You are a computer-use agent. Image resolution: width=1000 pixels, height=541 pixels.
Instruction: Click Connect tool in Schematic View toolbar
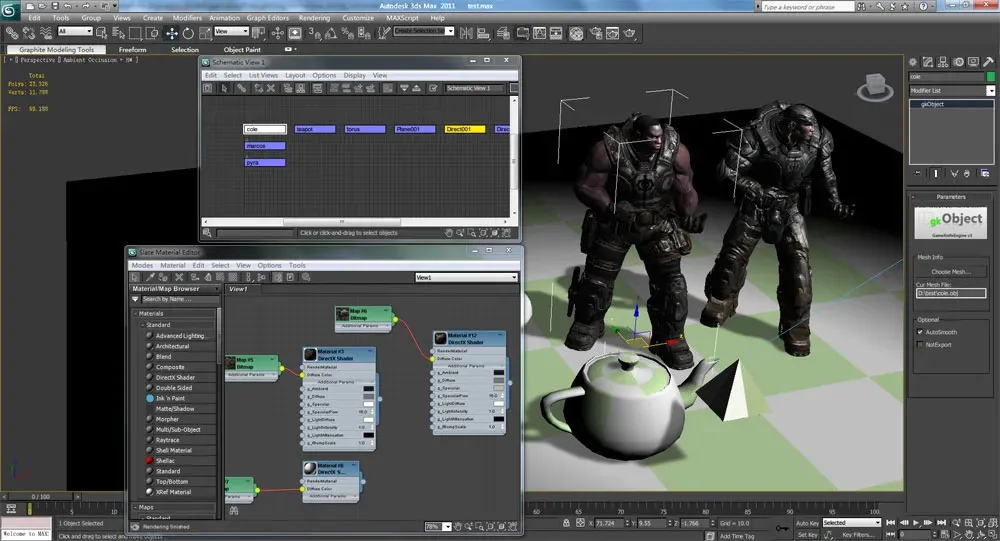pyautogui.click(x=241, y=88)
